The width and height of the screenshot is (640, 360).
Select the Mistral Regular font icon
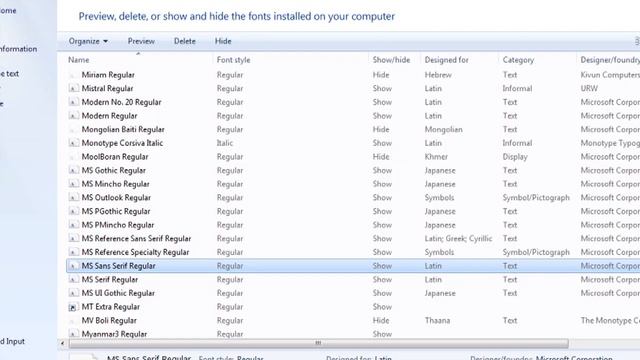(x=73, y=89)
